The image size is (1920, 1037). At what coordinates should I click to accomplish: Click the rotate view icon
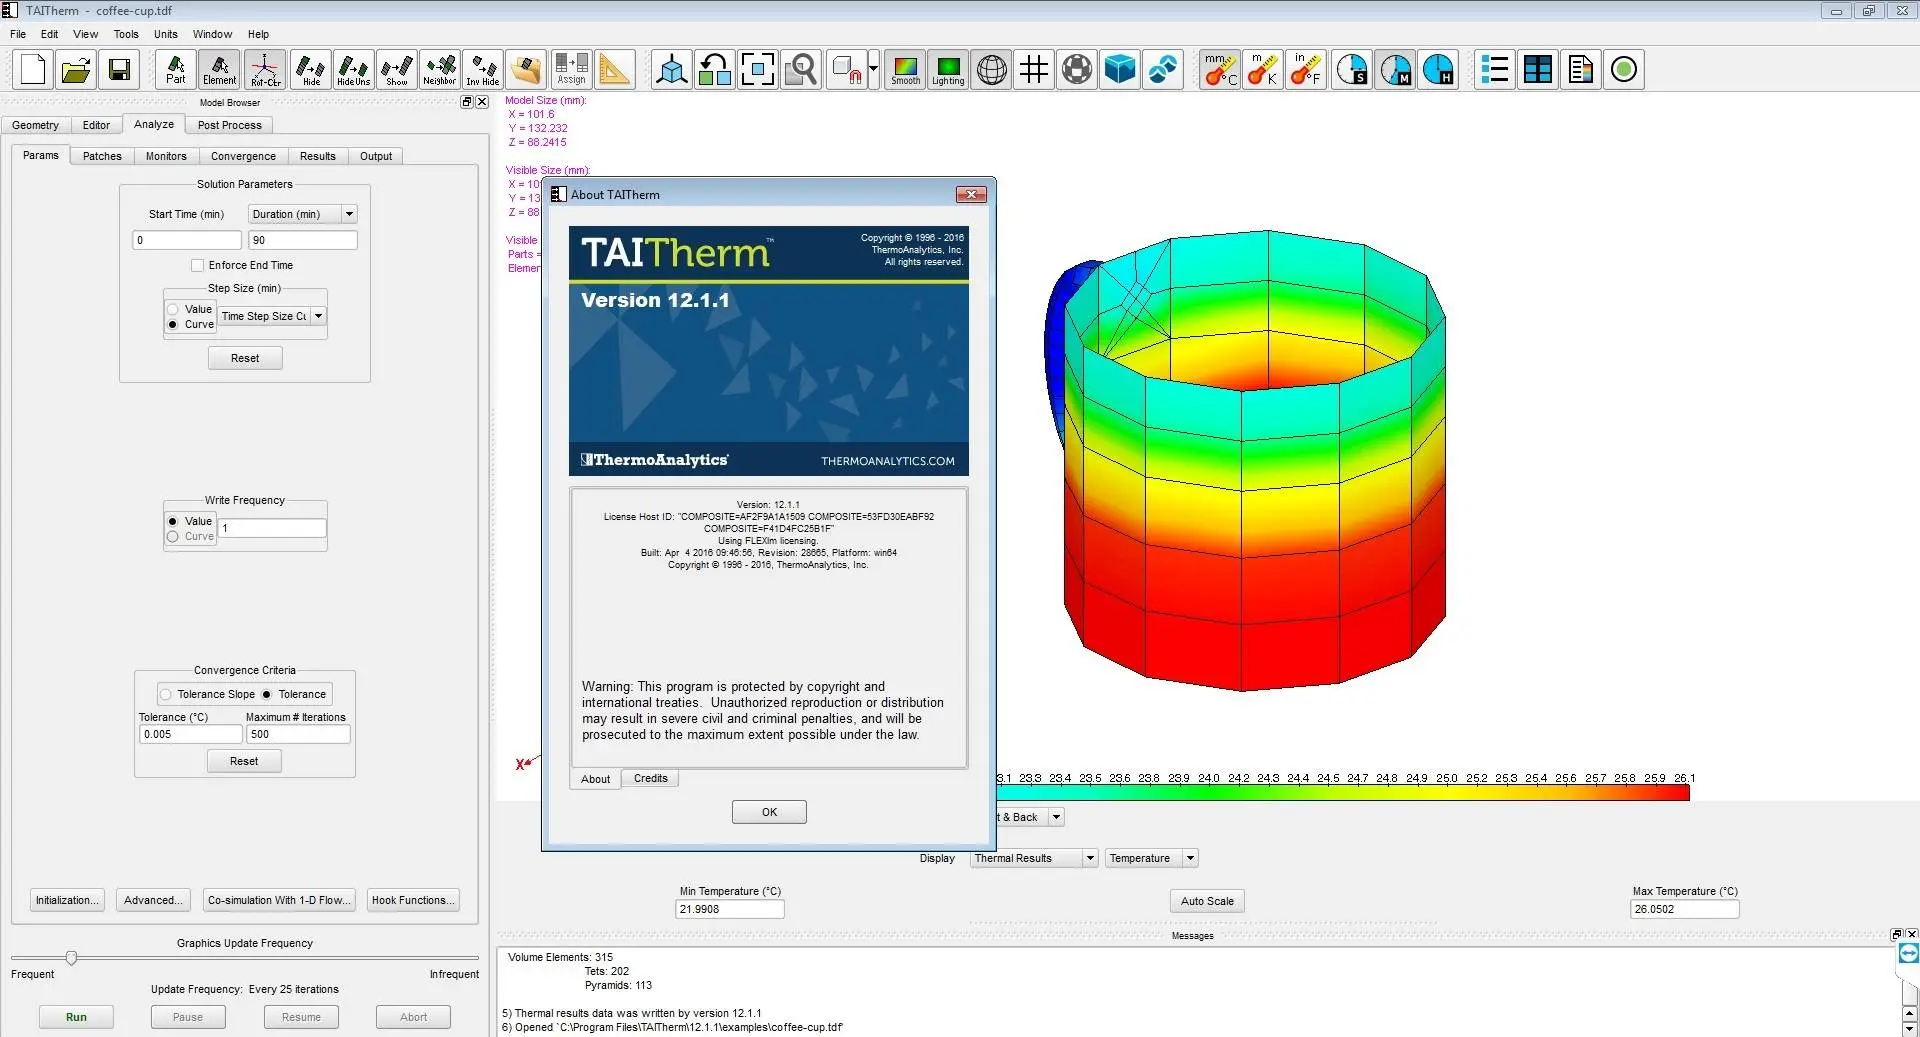point(714,70)
